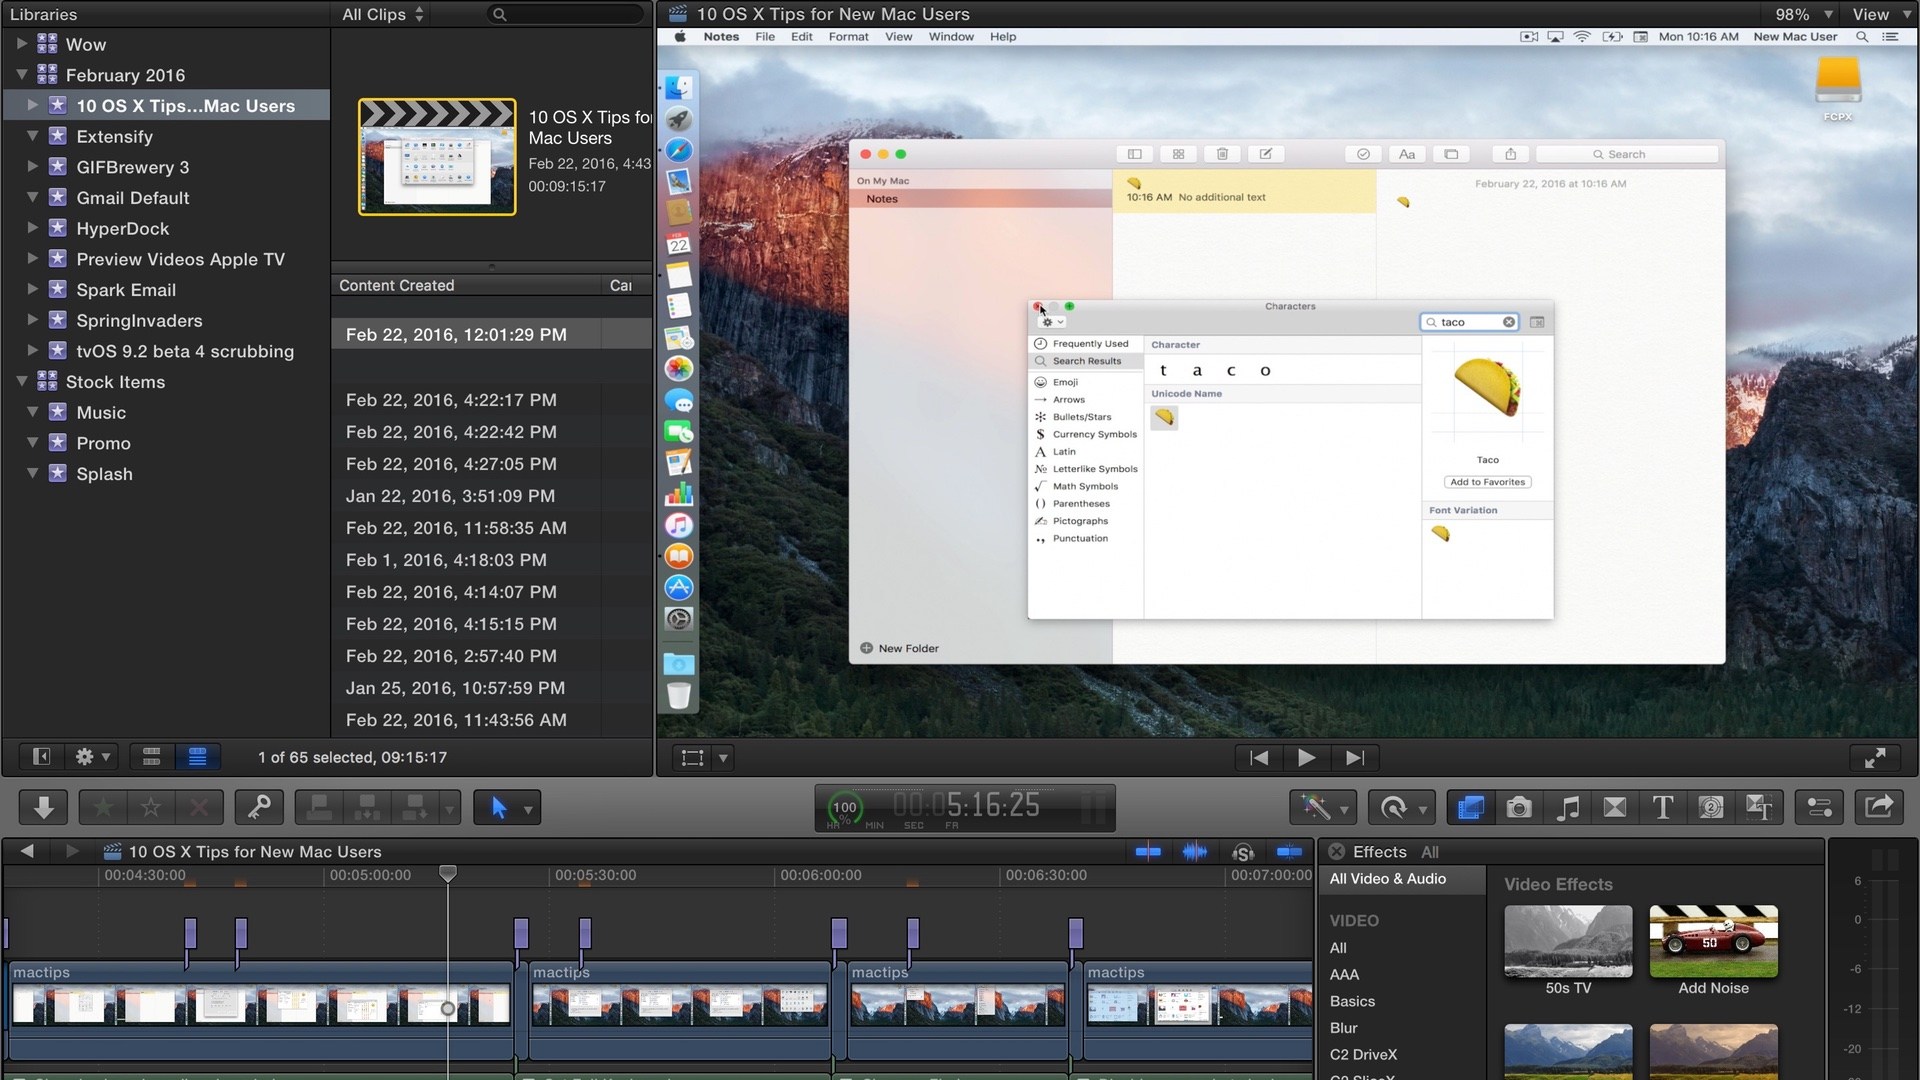The height and width of the screenshot is (1080, 1920).
Task: Click the Import media down-arrow icon
Action: tap(42, 807)
